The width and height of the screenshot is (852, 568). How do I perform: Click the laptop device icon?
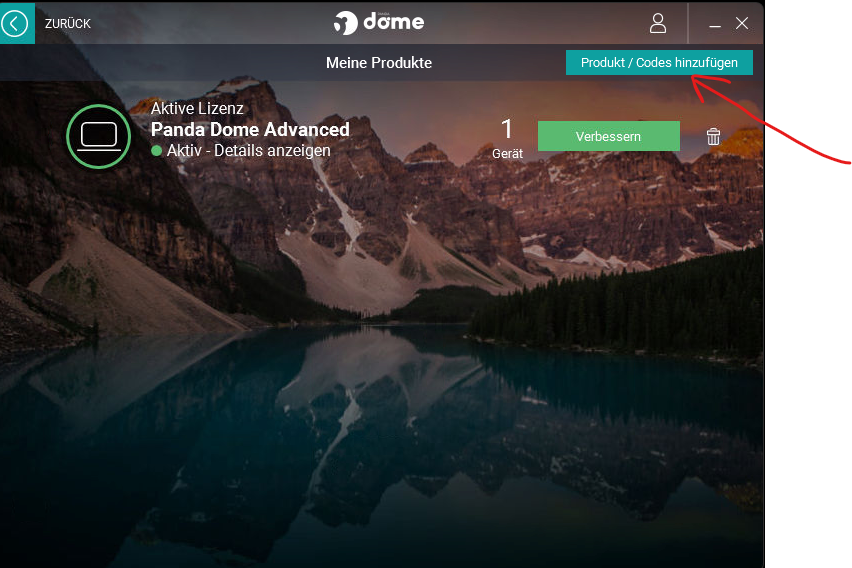pos(98,135)
